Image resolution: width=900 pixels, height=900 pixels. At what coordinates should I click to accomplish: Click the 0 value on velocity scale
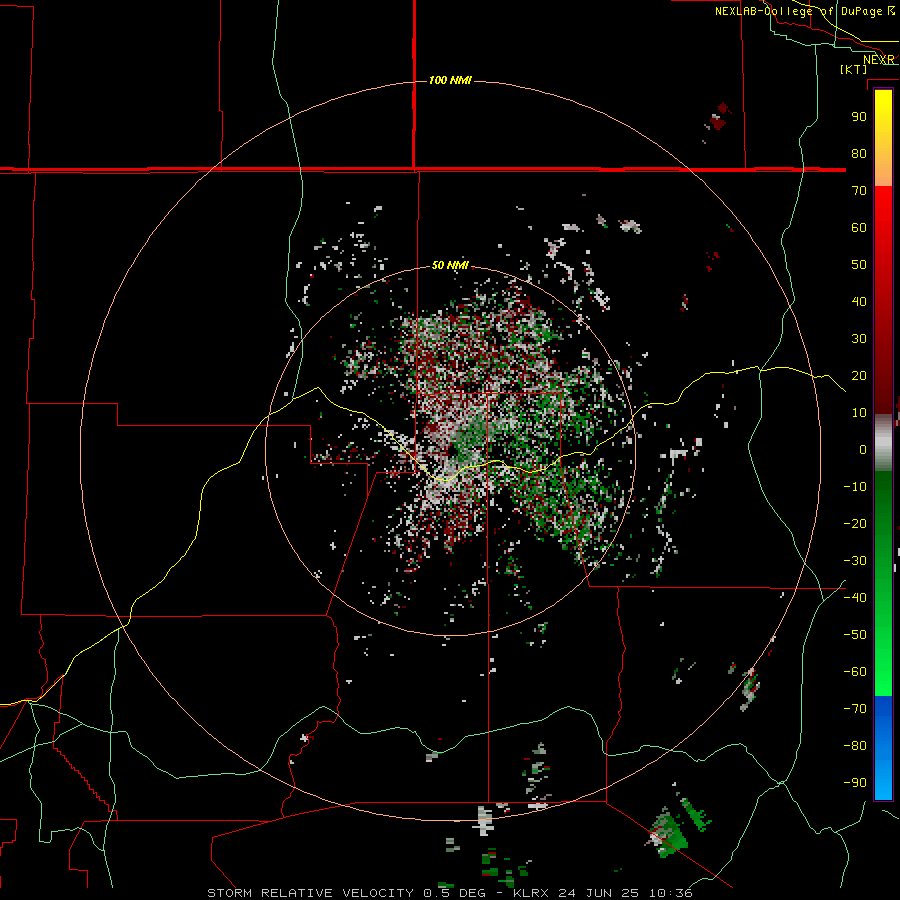(863, 449)
